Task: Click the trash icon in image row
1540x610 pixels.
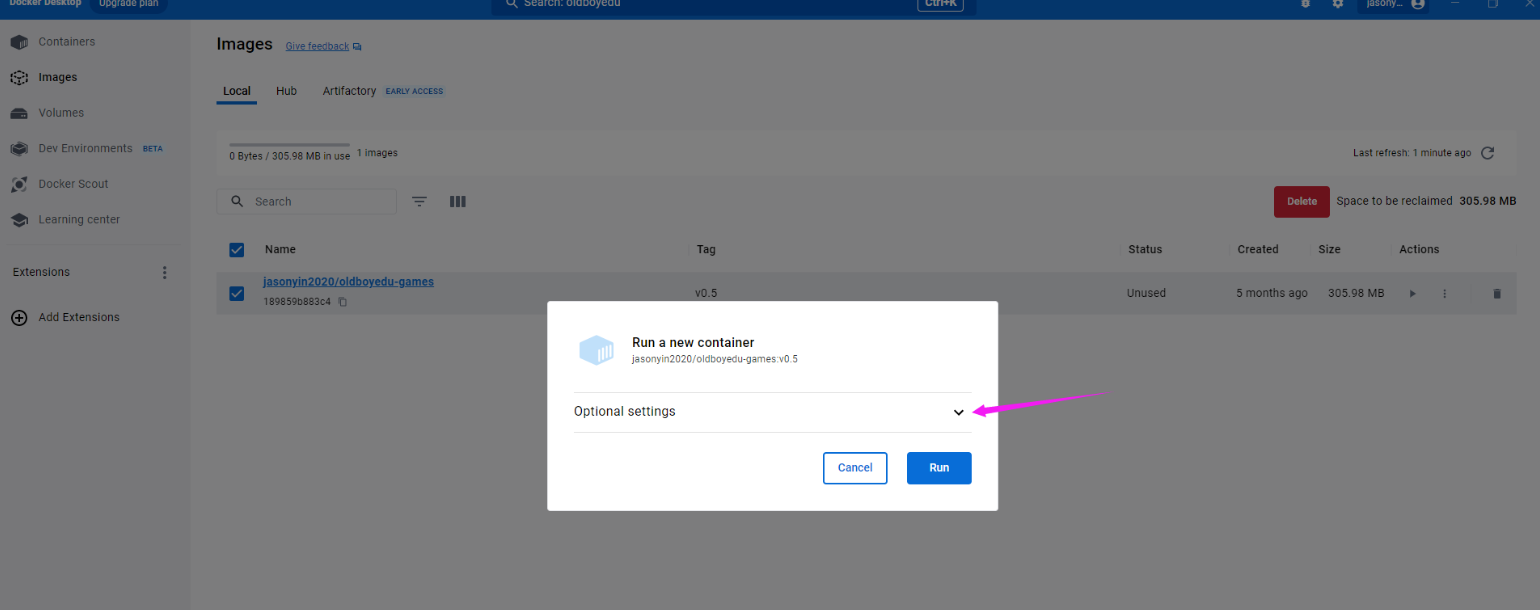Action: (1497, 294)
